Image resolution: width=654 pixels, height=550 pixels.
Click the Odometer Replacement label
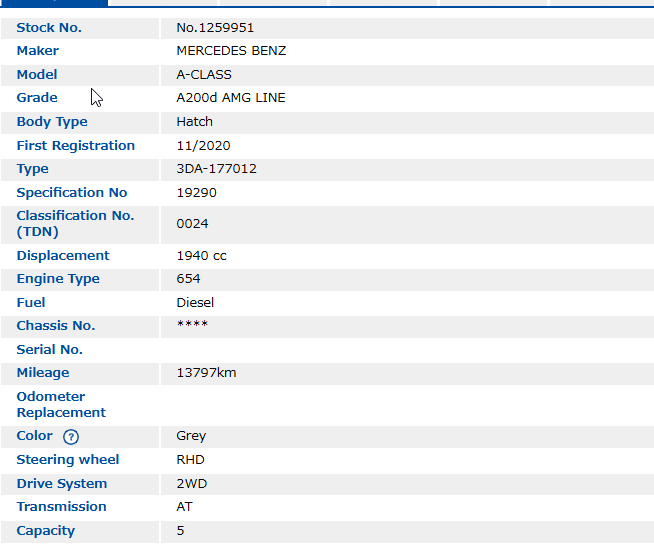[61, 405]
